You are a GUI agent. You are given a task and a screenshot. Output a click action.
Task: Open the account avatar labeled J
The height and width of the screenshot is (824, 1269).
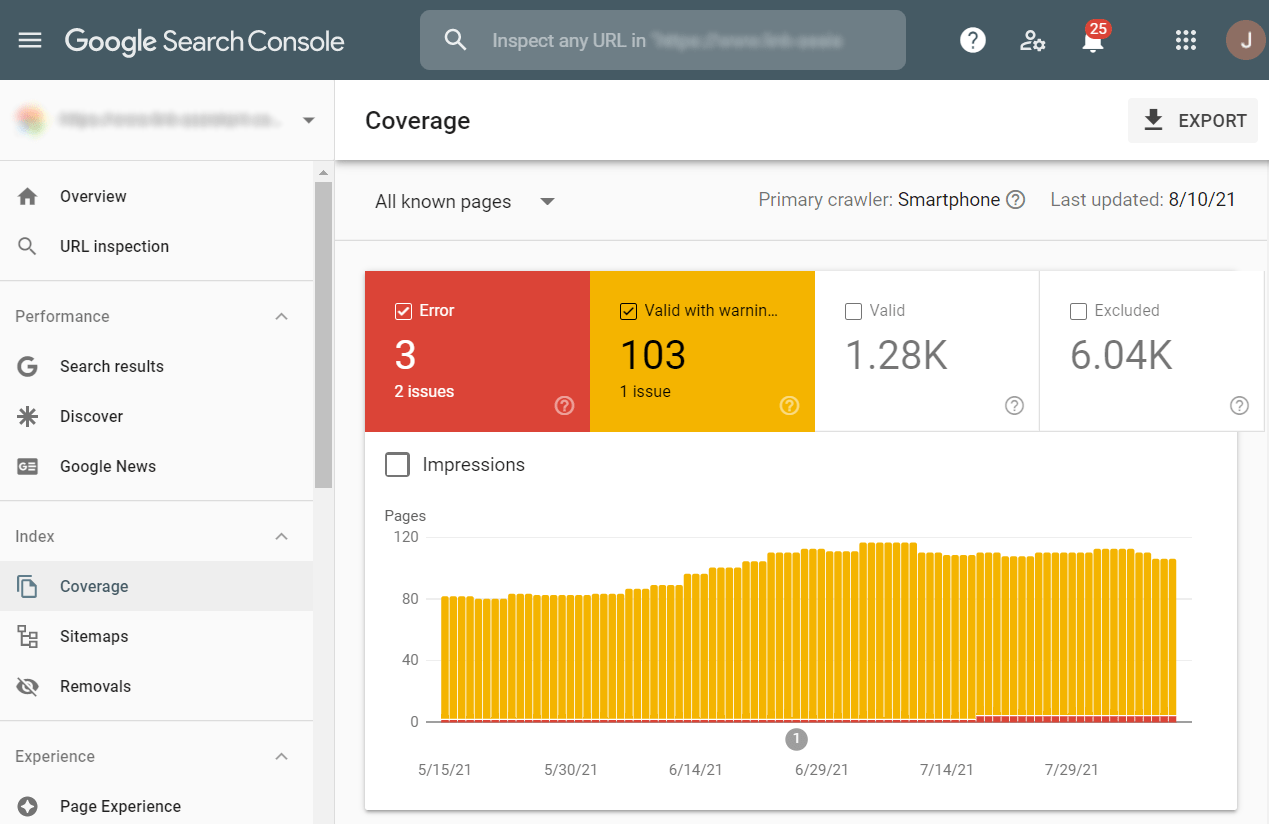1245,40
